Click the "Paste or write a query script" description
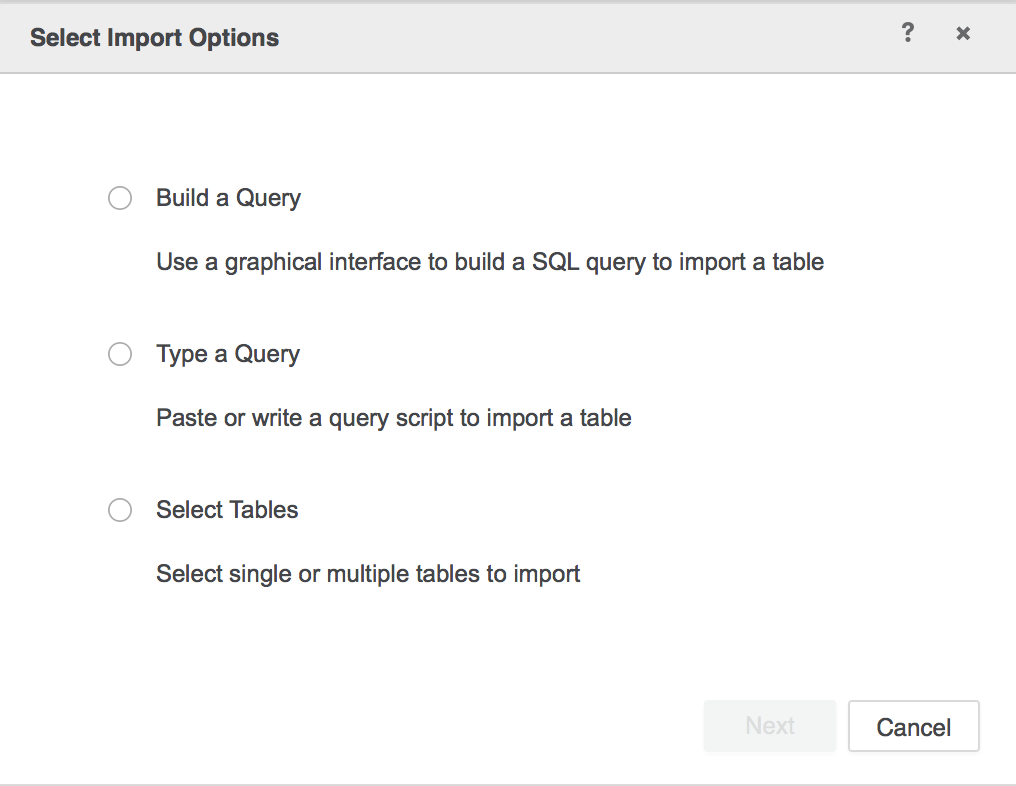Image resolution: width=1016 pixels, height=786 pixels. click(394, 417)
